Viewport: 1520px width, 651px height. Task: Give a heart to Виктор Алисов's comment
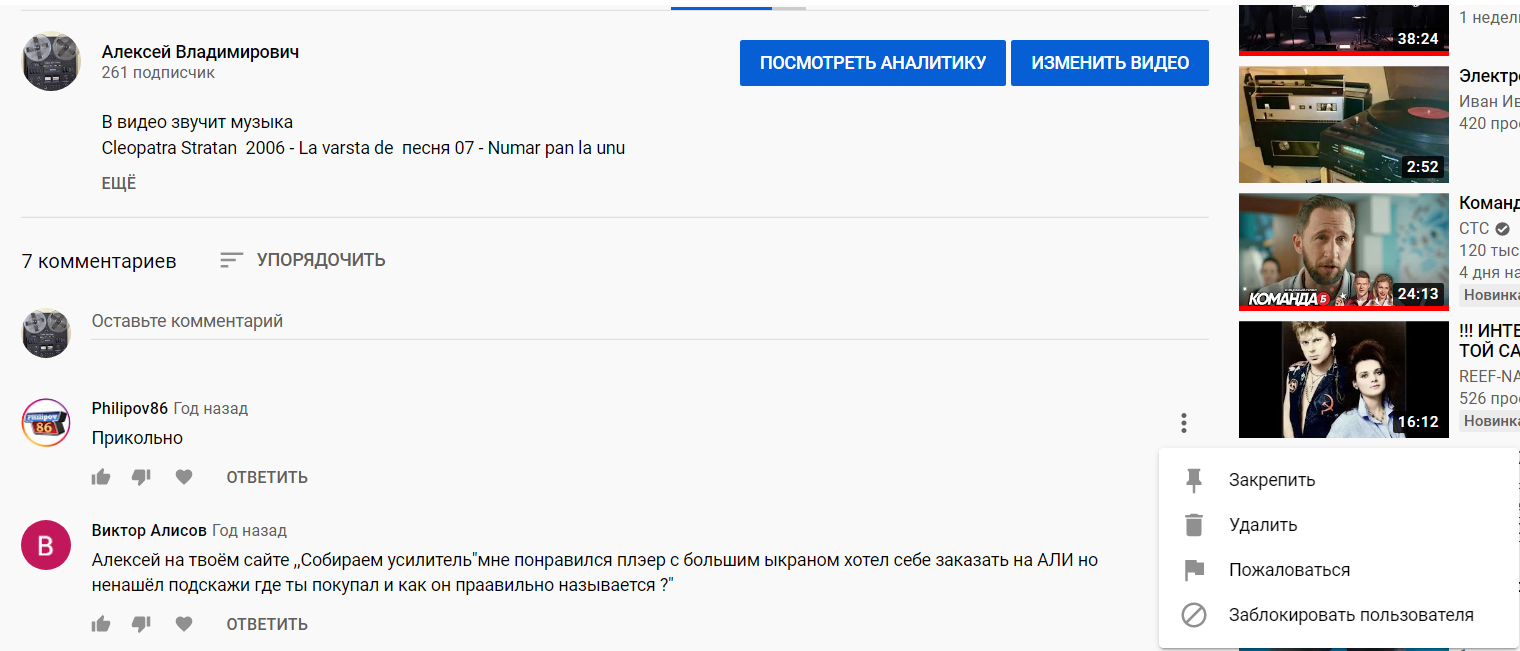(x=184, y=624)
